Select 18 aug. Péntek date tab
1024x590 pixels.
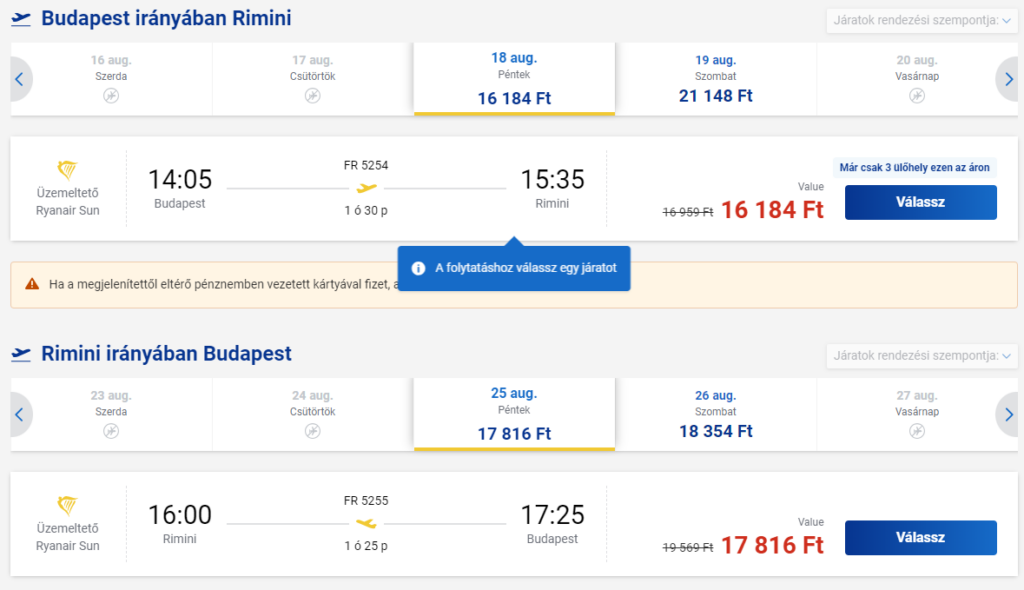[514, 79]
